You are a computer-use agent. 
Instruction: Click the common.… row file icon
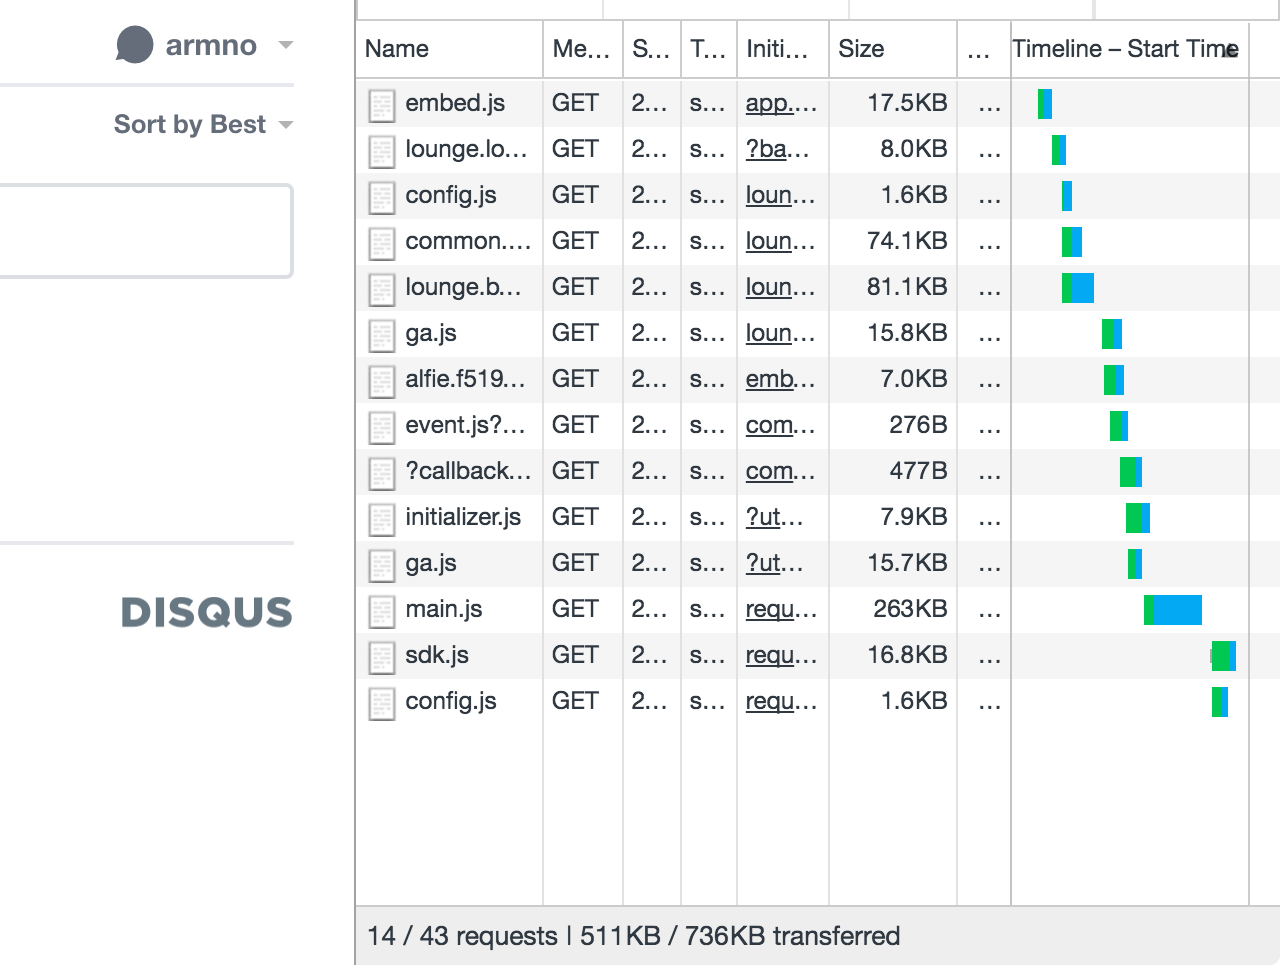pyautogui.click(x=382, y=243)
